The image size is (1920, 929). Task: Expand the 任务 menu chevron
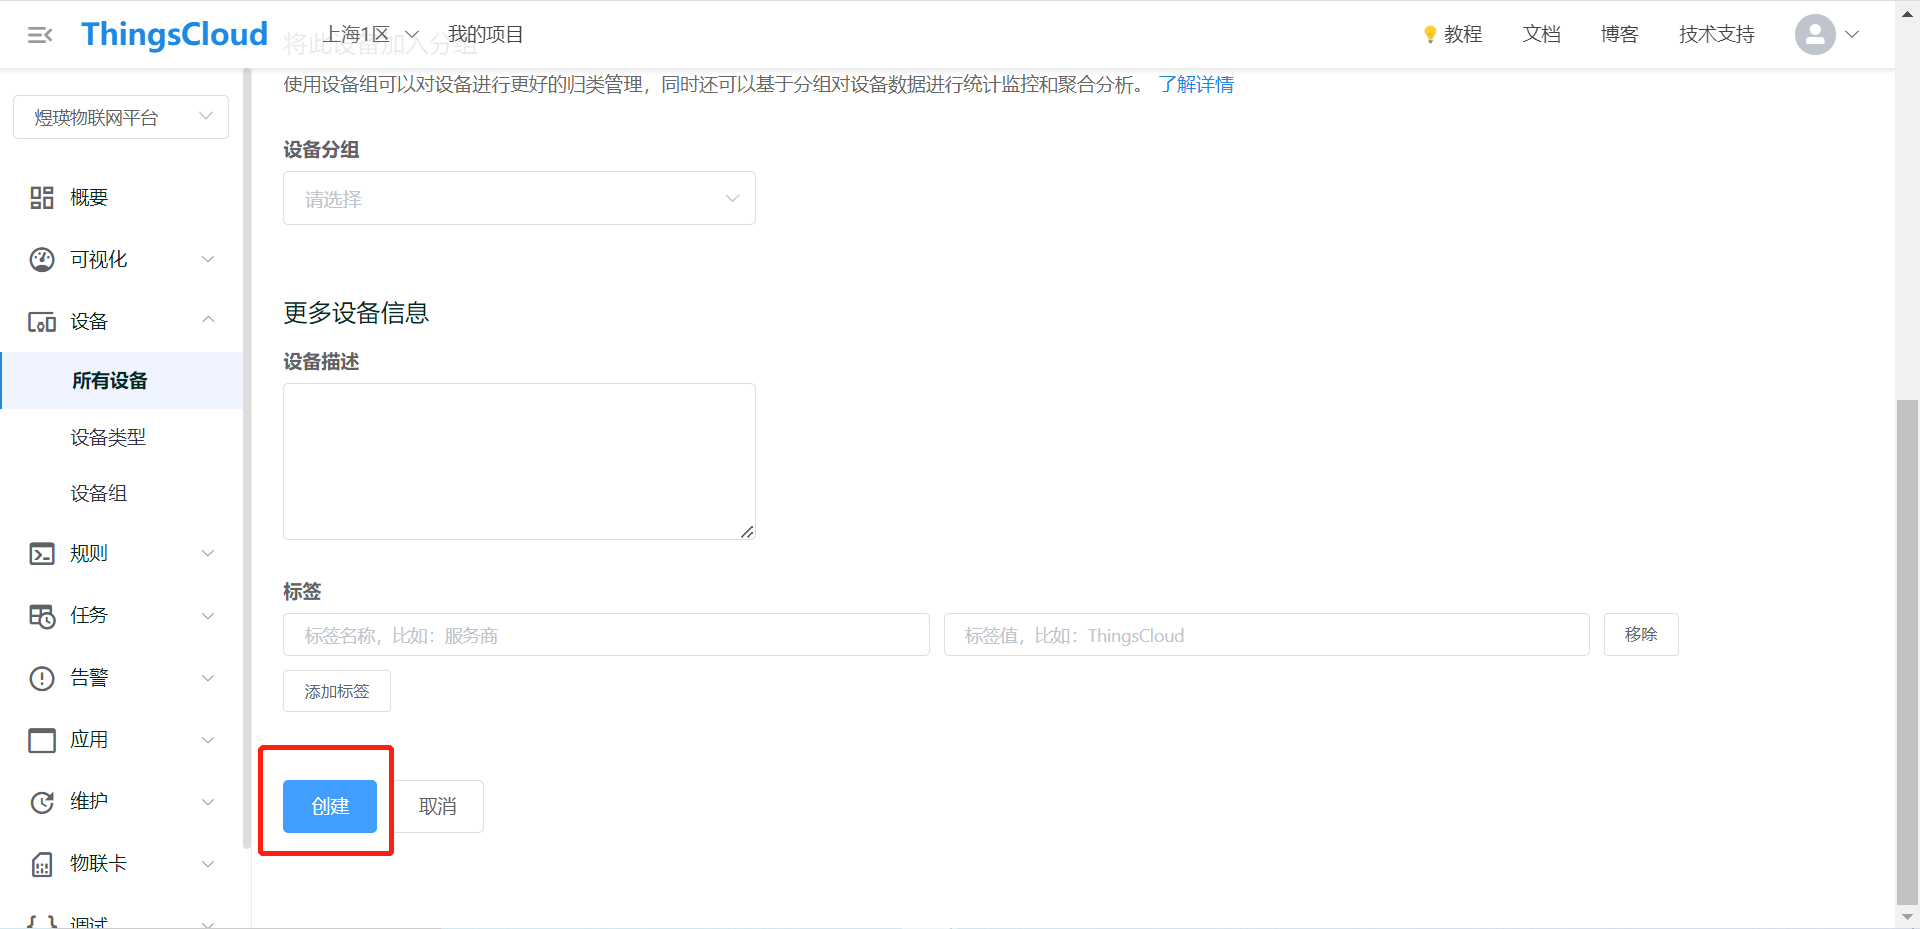[x=208, y=616]
